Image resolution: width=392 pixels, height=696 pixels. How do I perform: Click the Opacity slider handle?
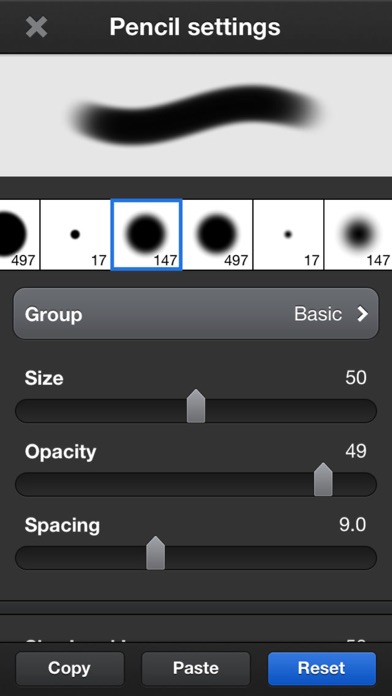click(323, 479)
